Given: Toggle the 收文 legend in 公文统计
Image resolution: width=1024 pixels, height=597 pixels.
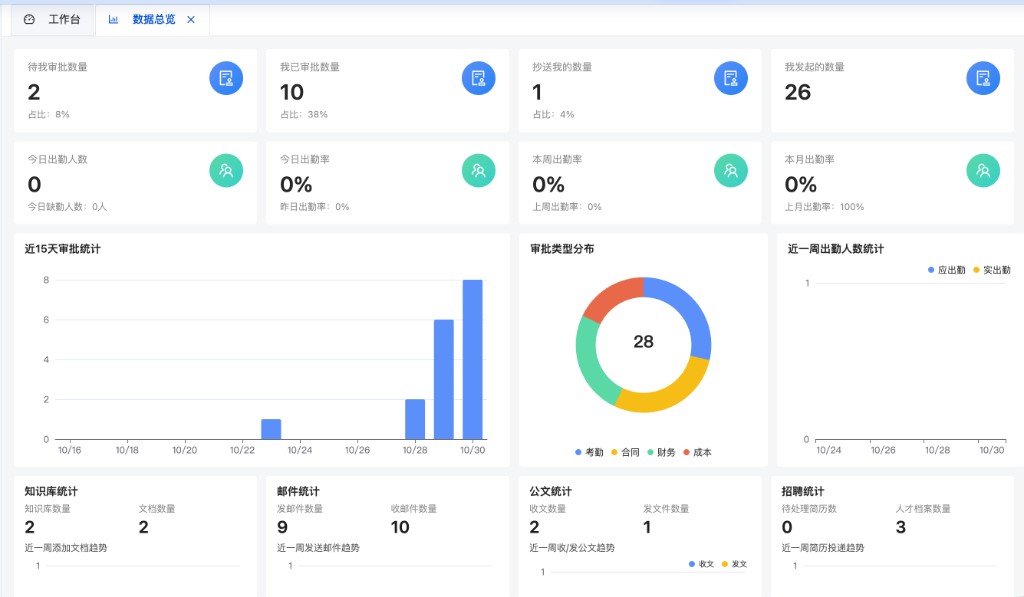Looking at the screenshot, I should (x=701, y=564).
